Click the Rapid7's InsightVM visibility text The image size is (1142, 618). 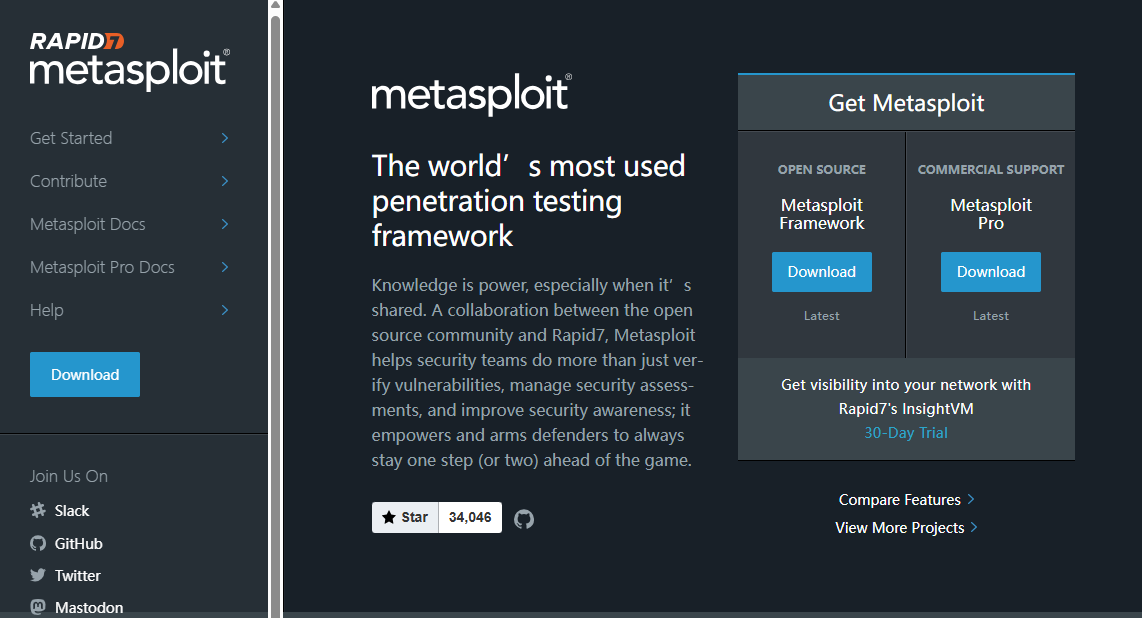906,396
